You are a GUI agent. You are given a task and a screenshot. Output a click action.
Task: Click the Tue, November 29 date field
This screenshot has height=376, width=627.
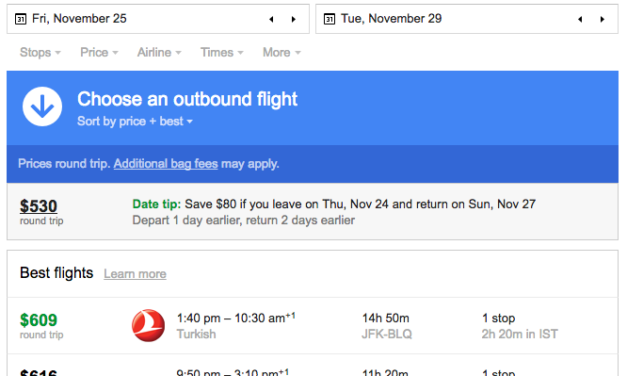[467, 19]
